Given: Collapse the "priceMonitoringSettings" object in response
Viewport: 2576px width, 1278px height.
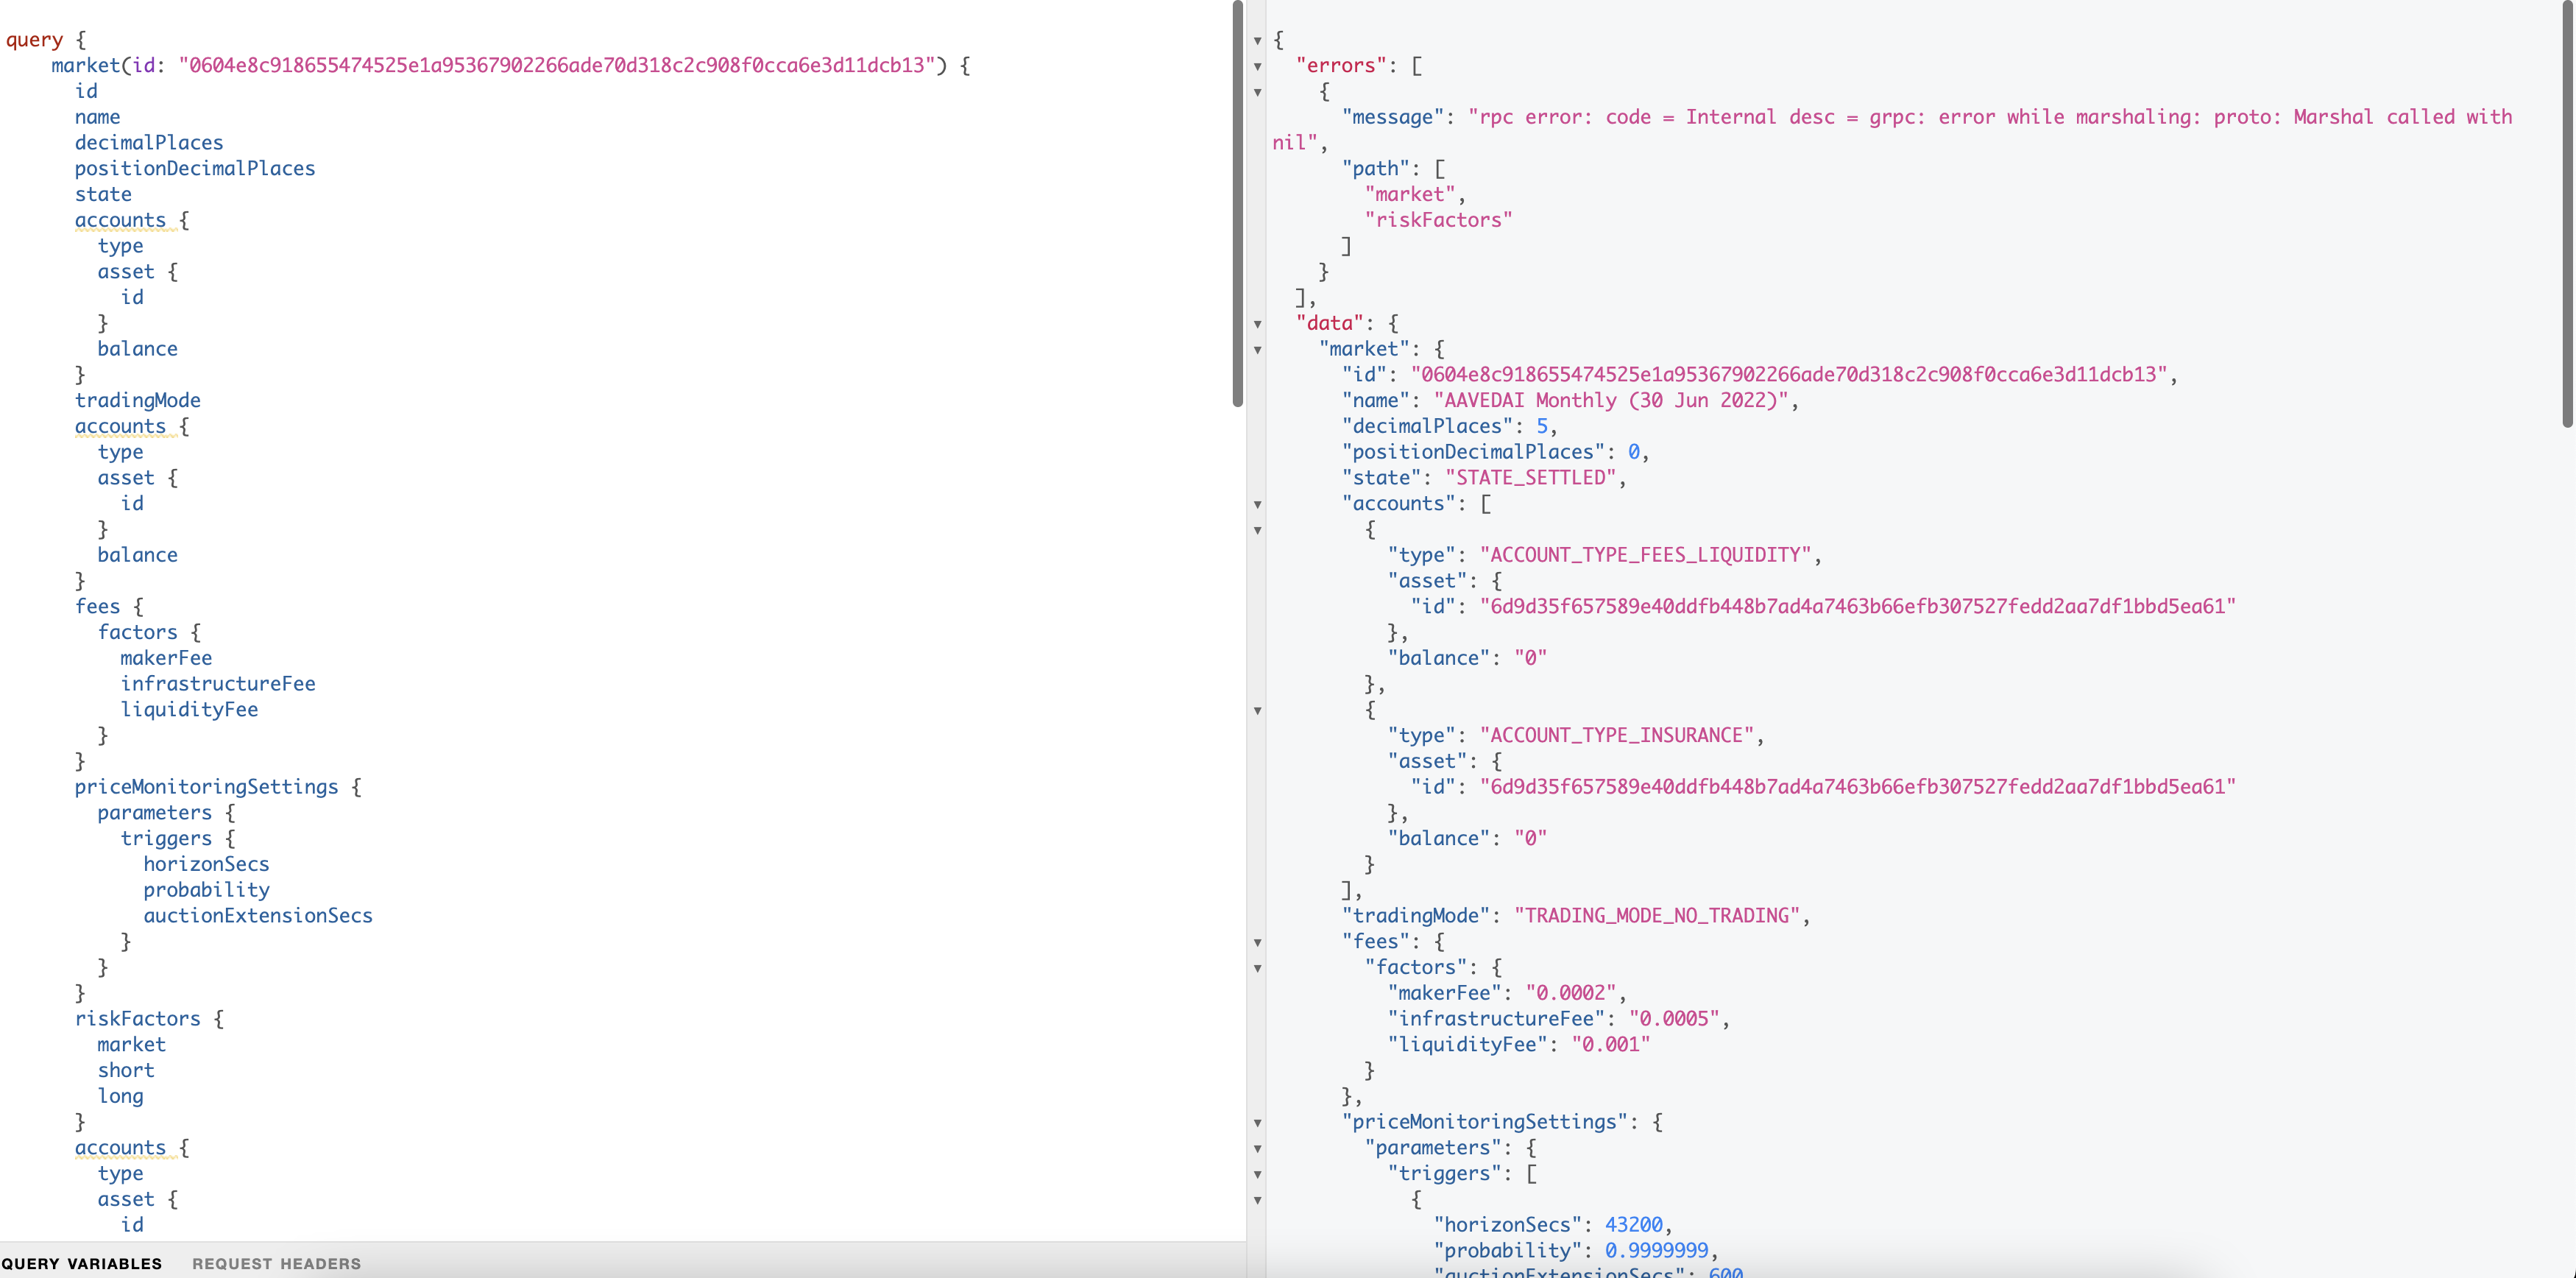Looking at the screenshot, I should (x=1257, y=1123).
